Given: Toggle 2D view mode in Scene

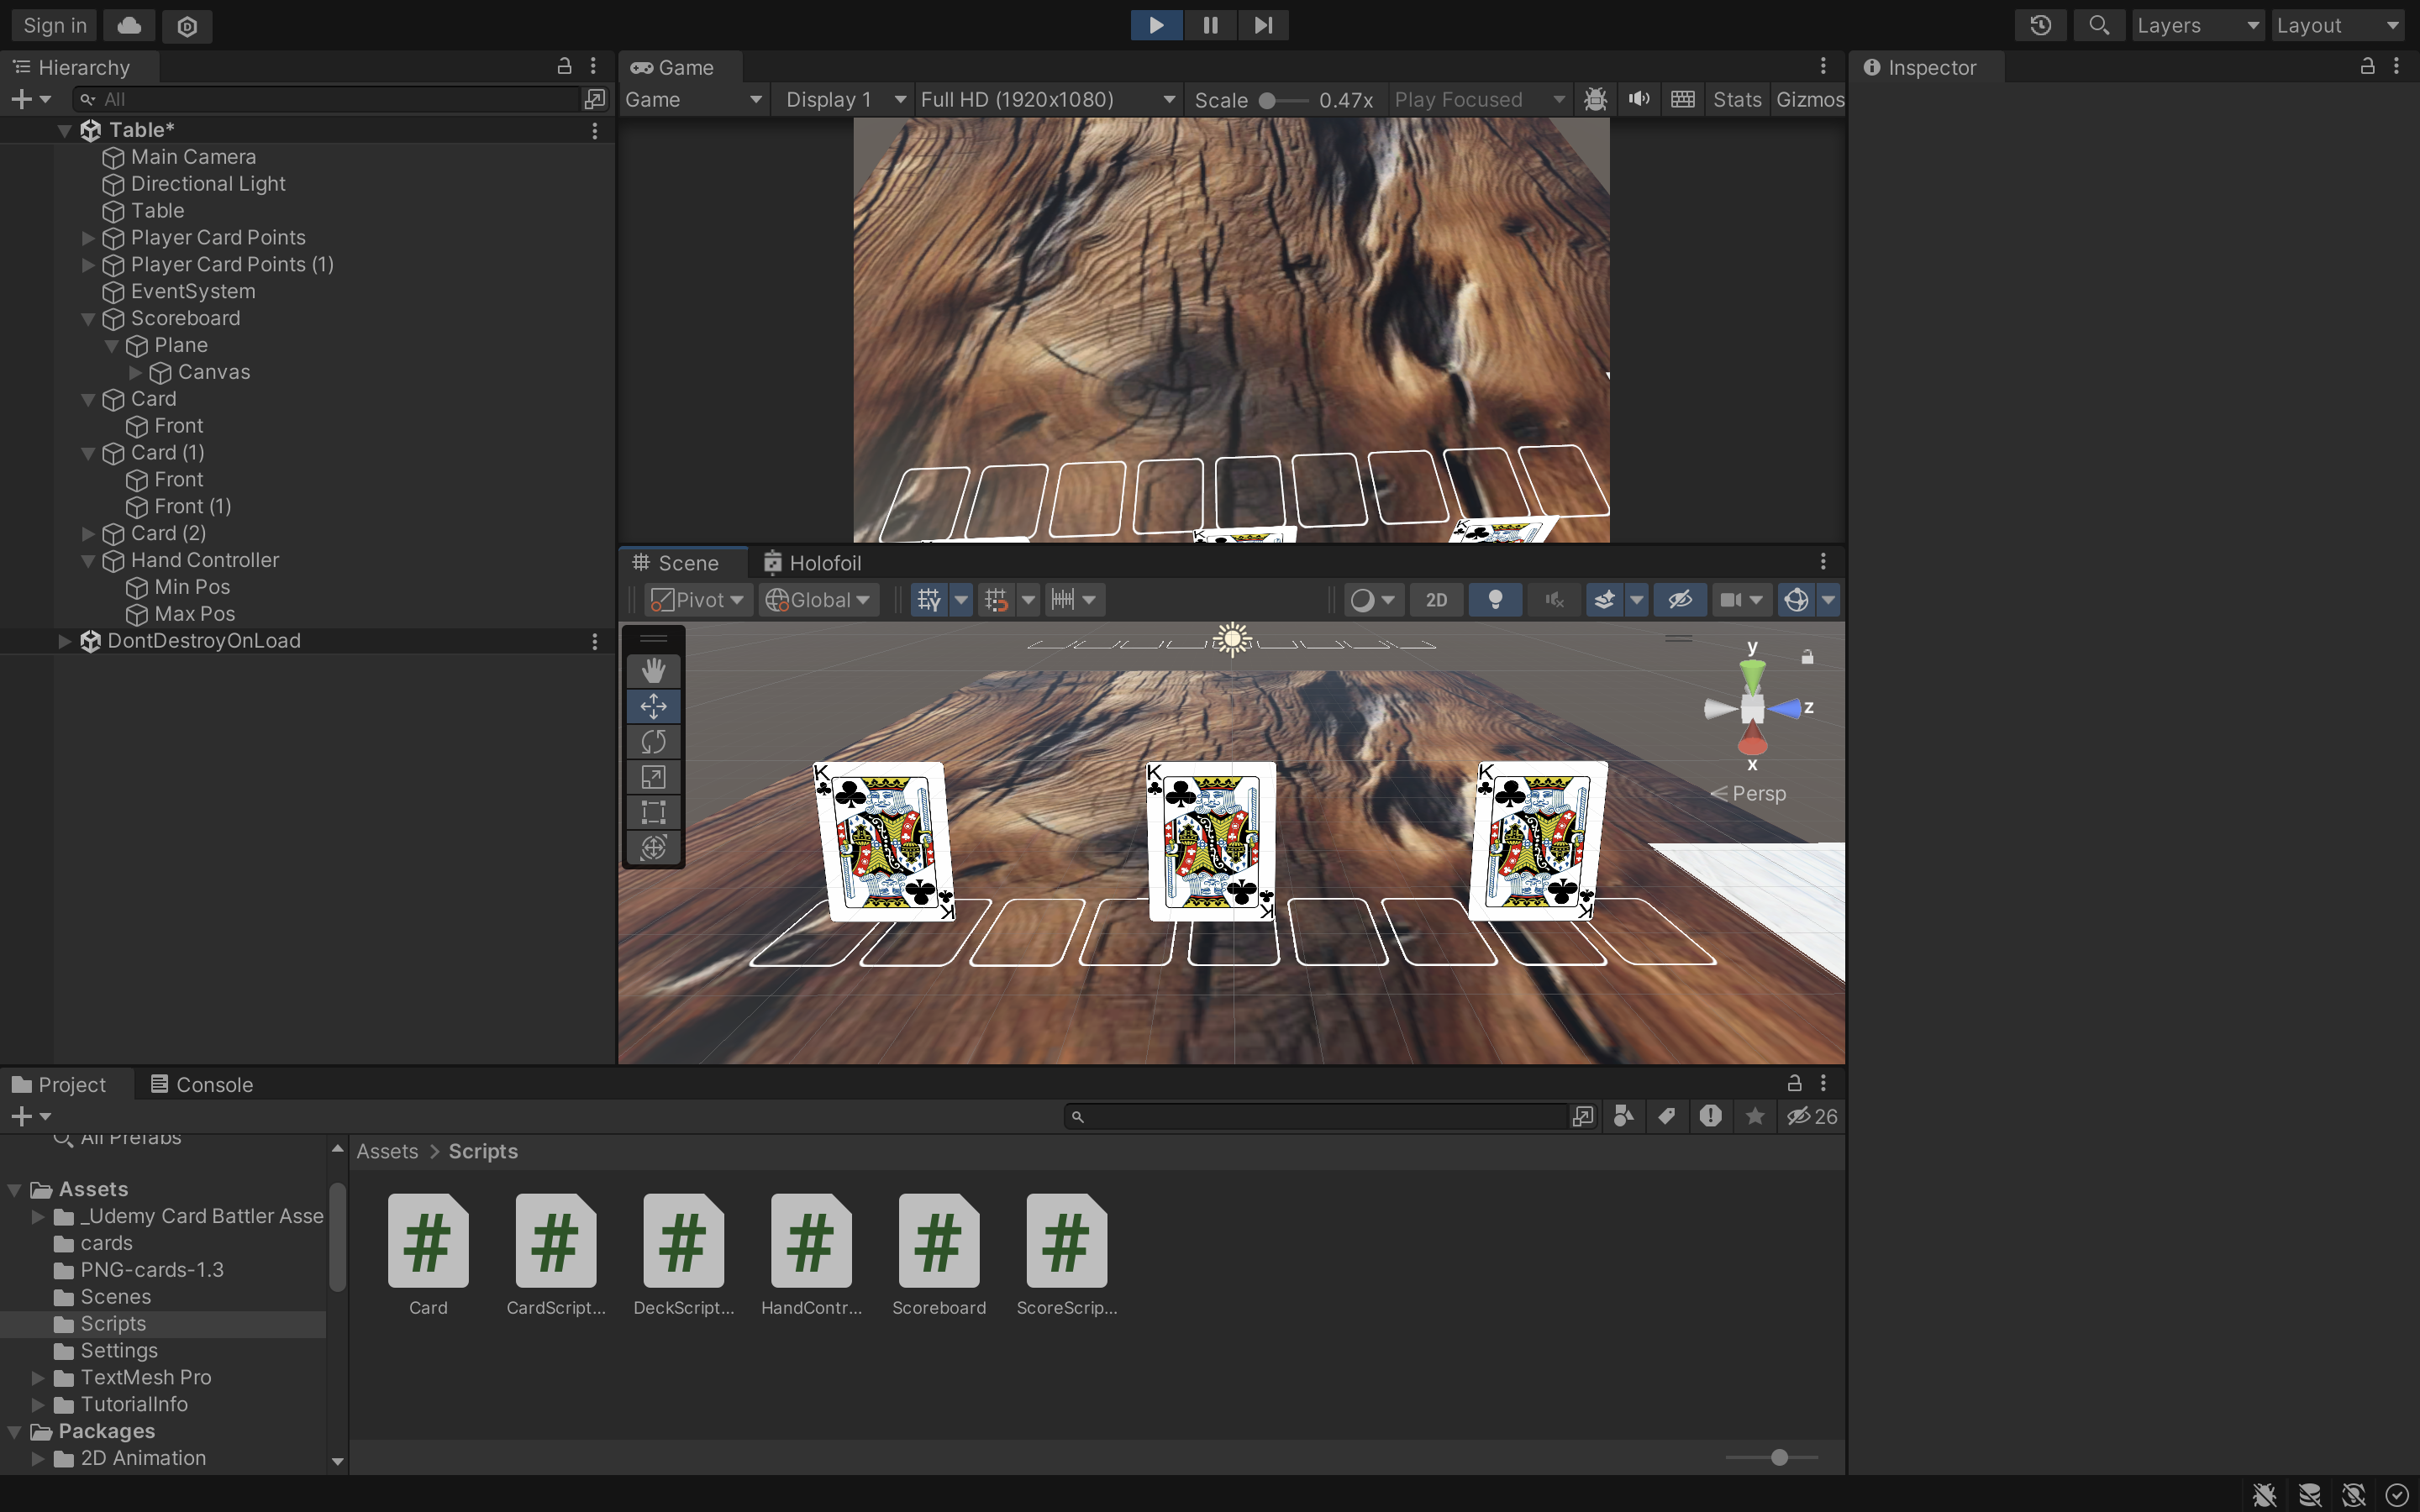Looking at the screenshot, I should 1436,600.
